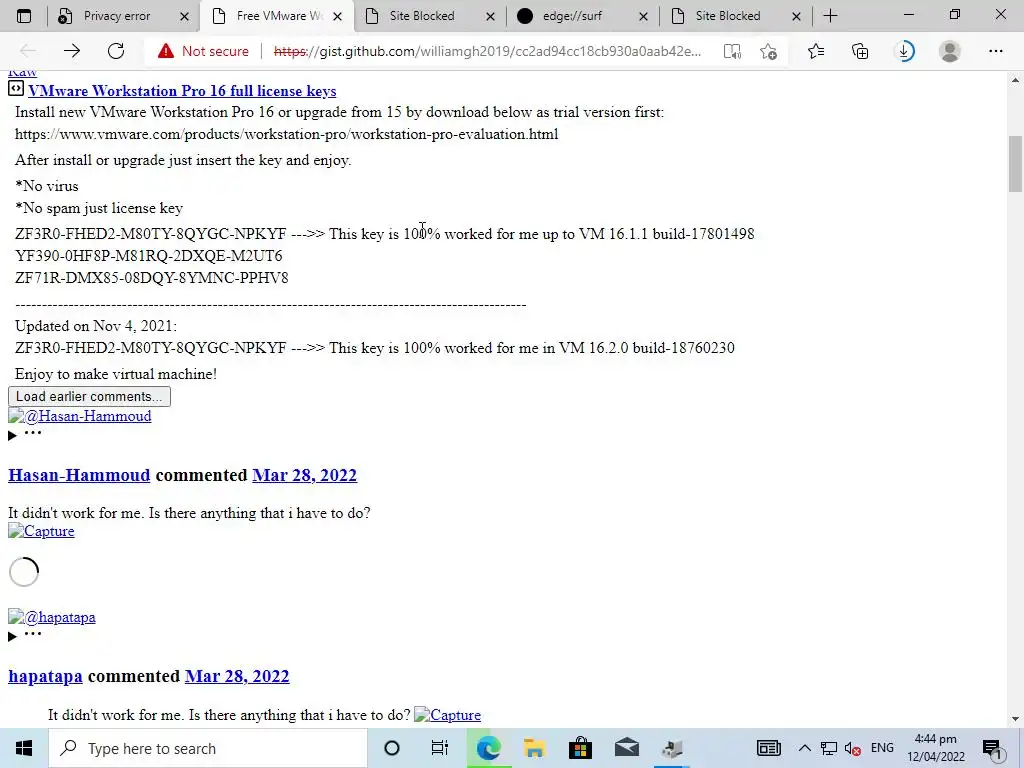Click the license key YF390-0HF8P-M81RQ-2DXQE-M2UT6
The height and width of the screenshot is (768, 1024).
tap(149, 255)
